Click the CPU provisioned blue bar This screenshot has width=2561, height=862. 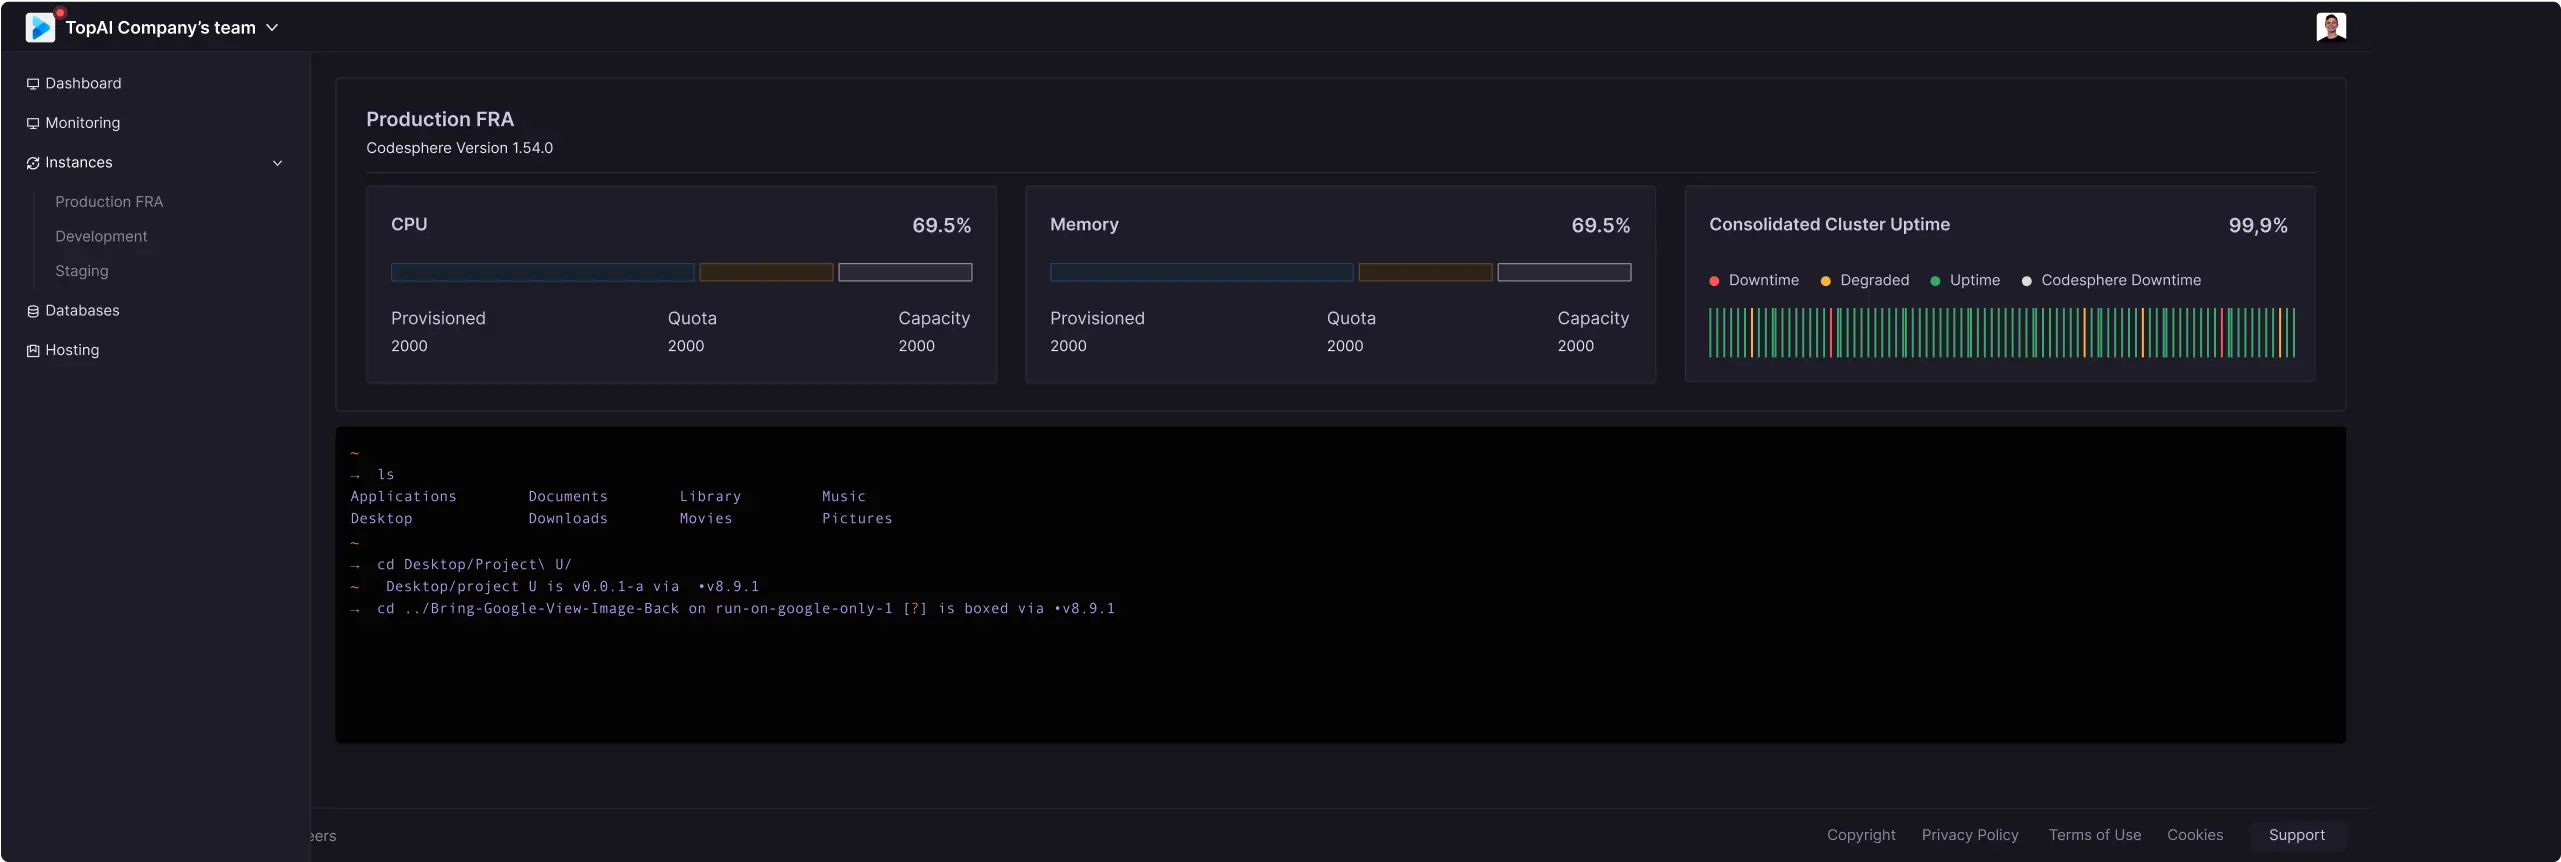pyautogui.click(x=542, y=272)
